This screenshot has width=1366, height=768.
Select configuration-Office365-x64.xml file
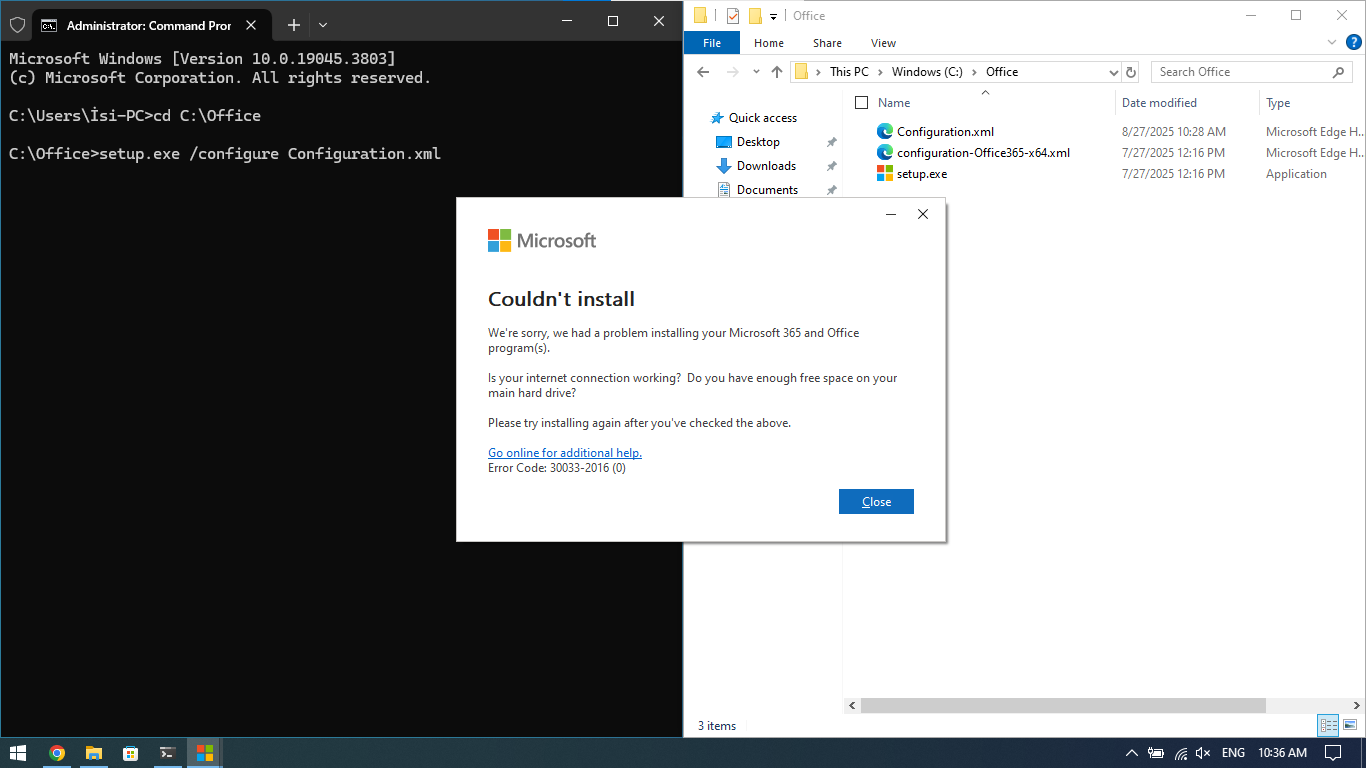(x=983, y=153)
